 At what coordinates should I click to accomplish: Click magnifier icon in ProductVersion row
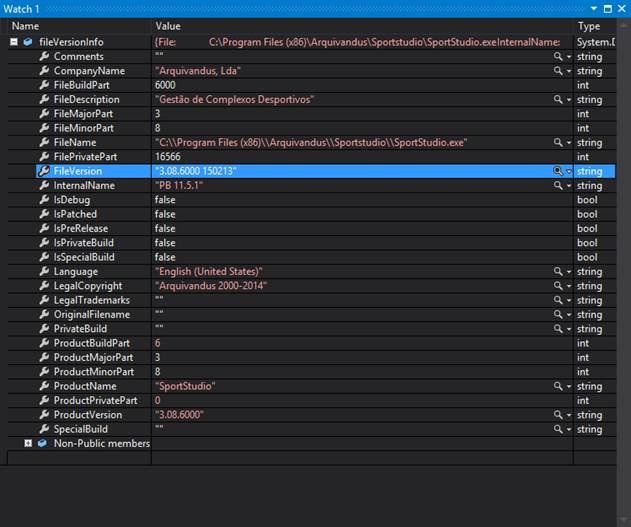(558, 415)
